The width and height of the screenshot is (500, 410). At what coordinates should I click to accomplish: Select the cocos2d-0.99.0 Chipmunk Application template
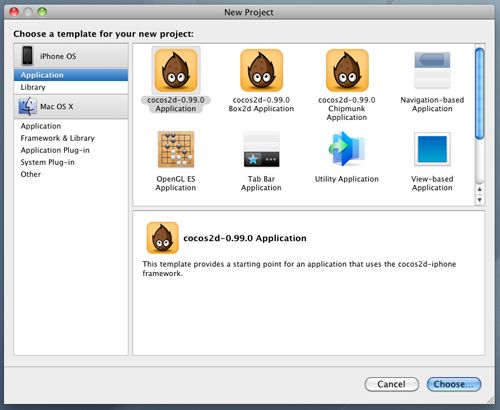point(347,70)
